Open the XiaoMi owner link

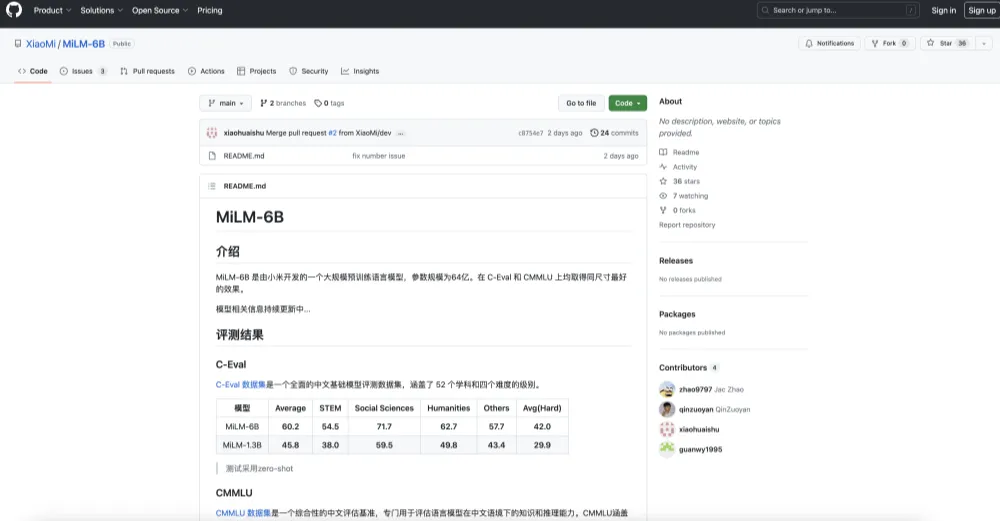pos(40,44)
